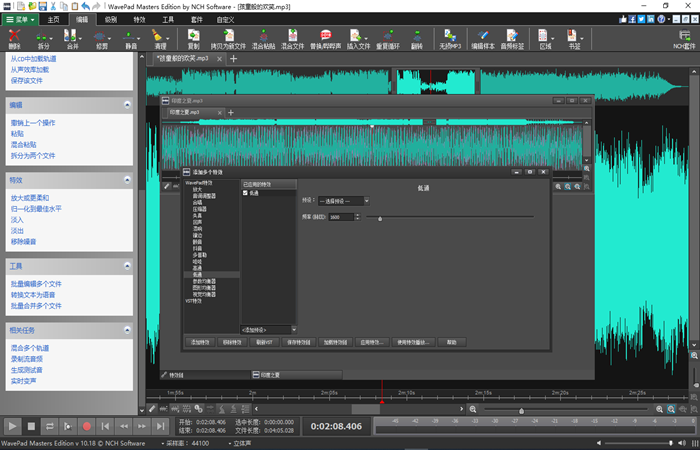Open the green 菜单 dropdown button
The image size is (700, 450).
(x=20, y=19)
